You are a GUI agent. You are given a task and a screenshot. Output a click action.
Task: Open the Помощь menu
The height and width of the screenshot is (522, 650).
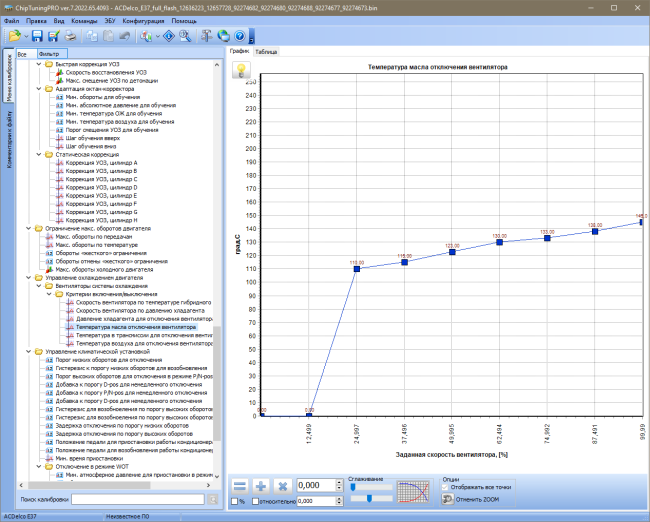point(184,21)
